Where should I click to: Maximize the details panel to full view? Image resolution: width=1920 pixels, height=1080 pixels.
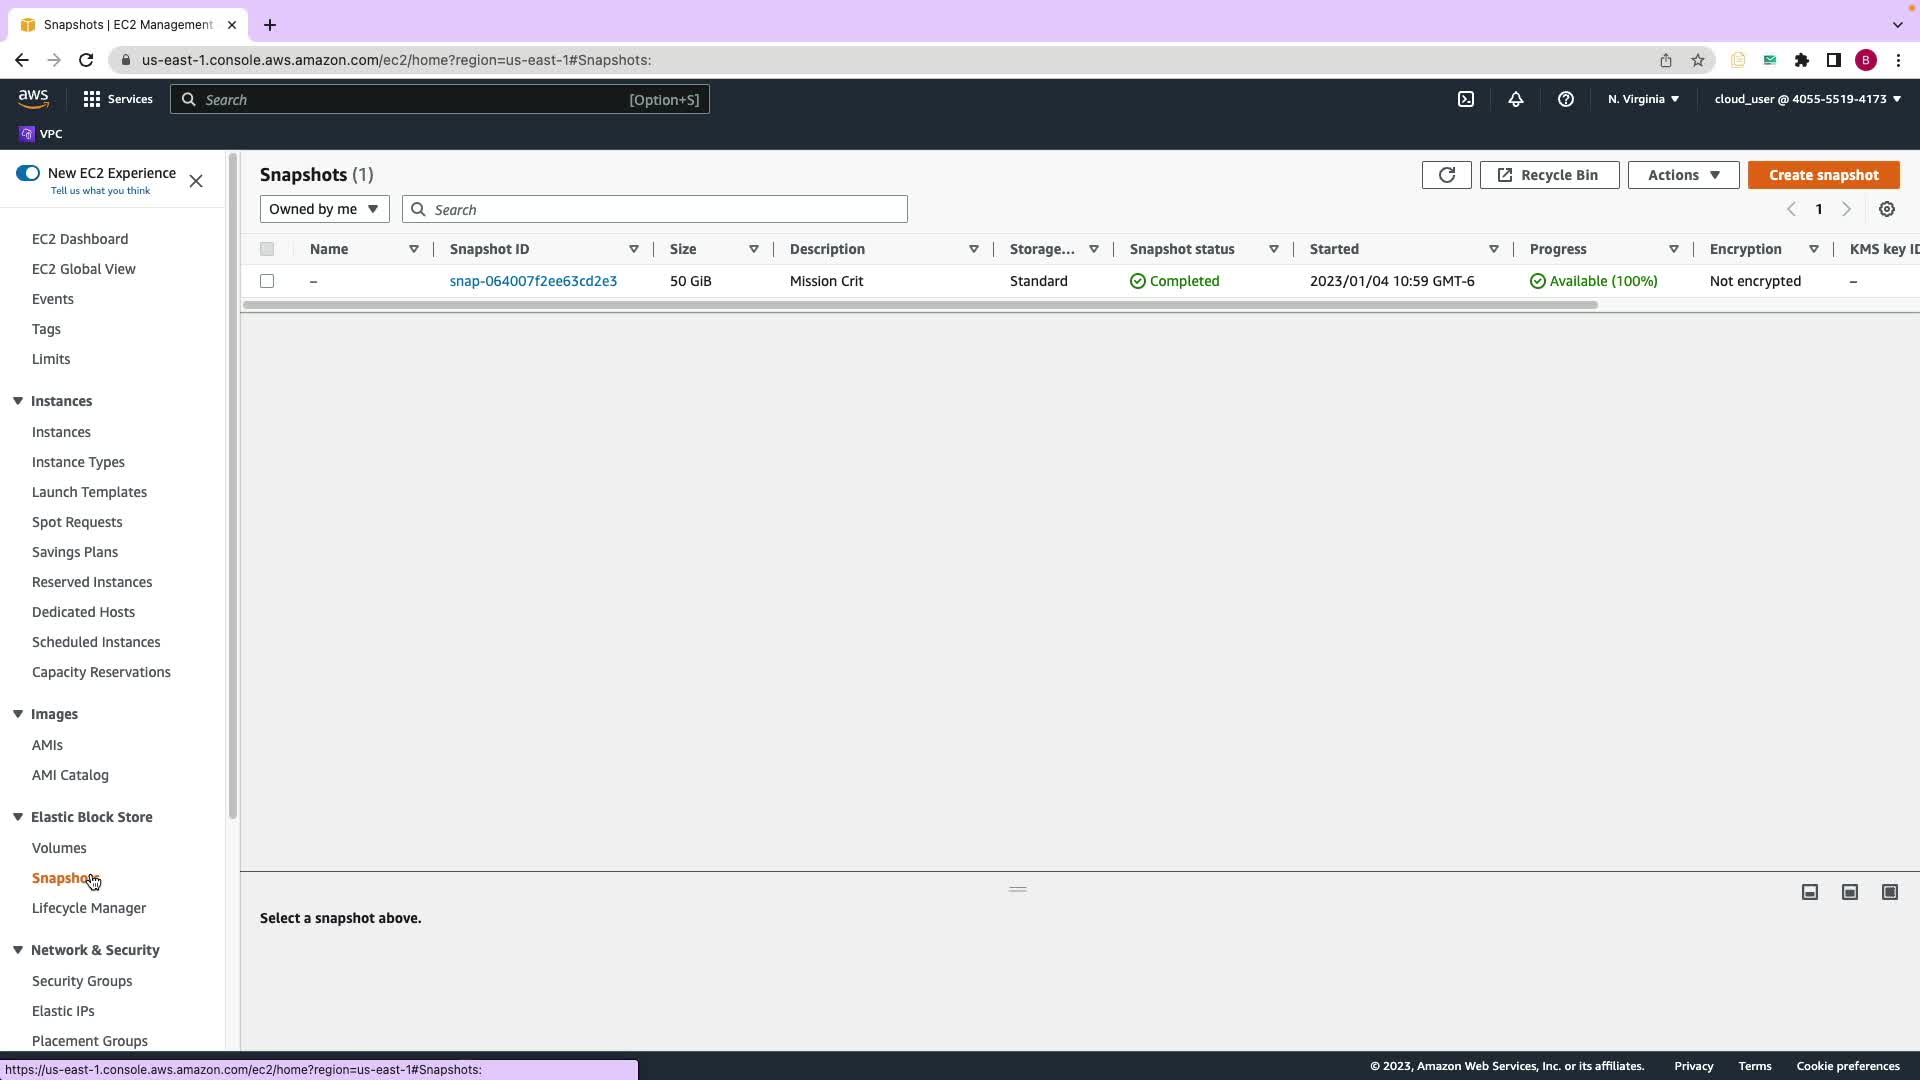click(1890, 892)
